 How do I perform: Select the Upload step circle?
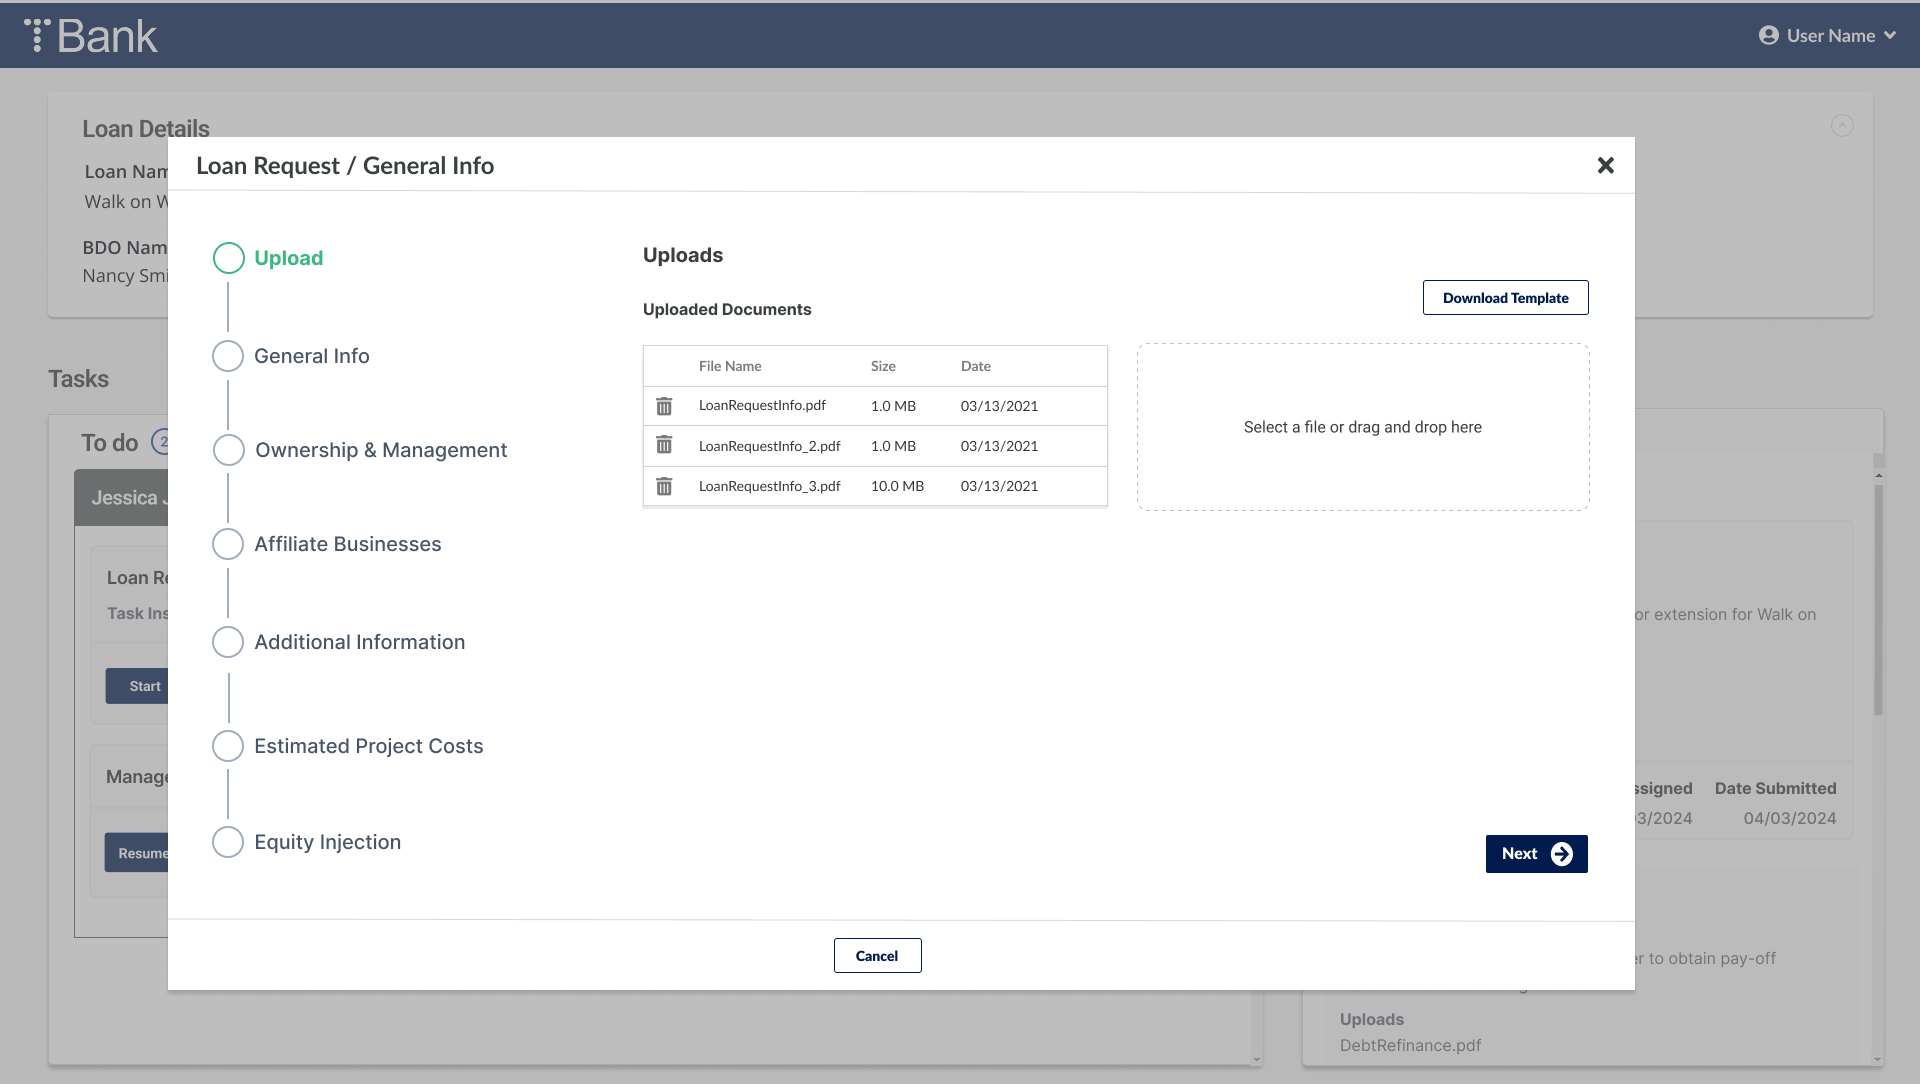tap(228, 258)
